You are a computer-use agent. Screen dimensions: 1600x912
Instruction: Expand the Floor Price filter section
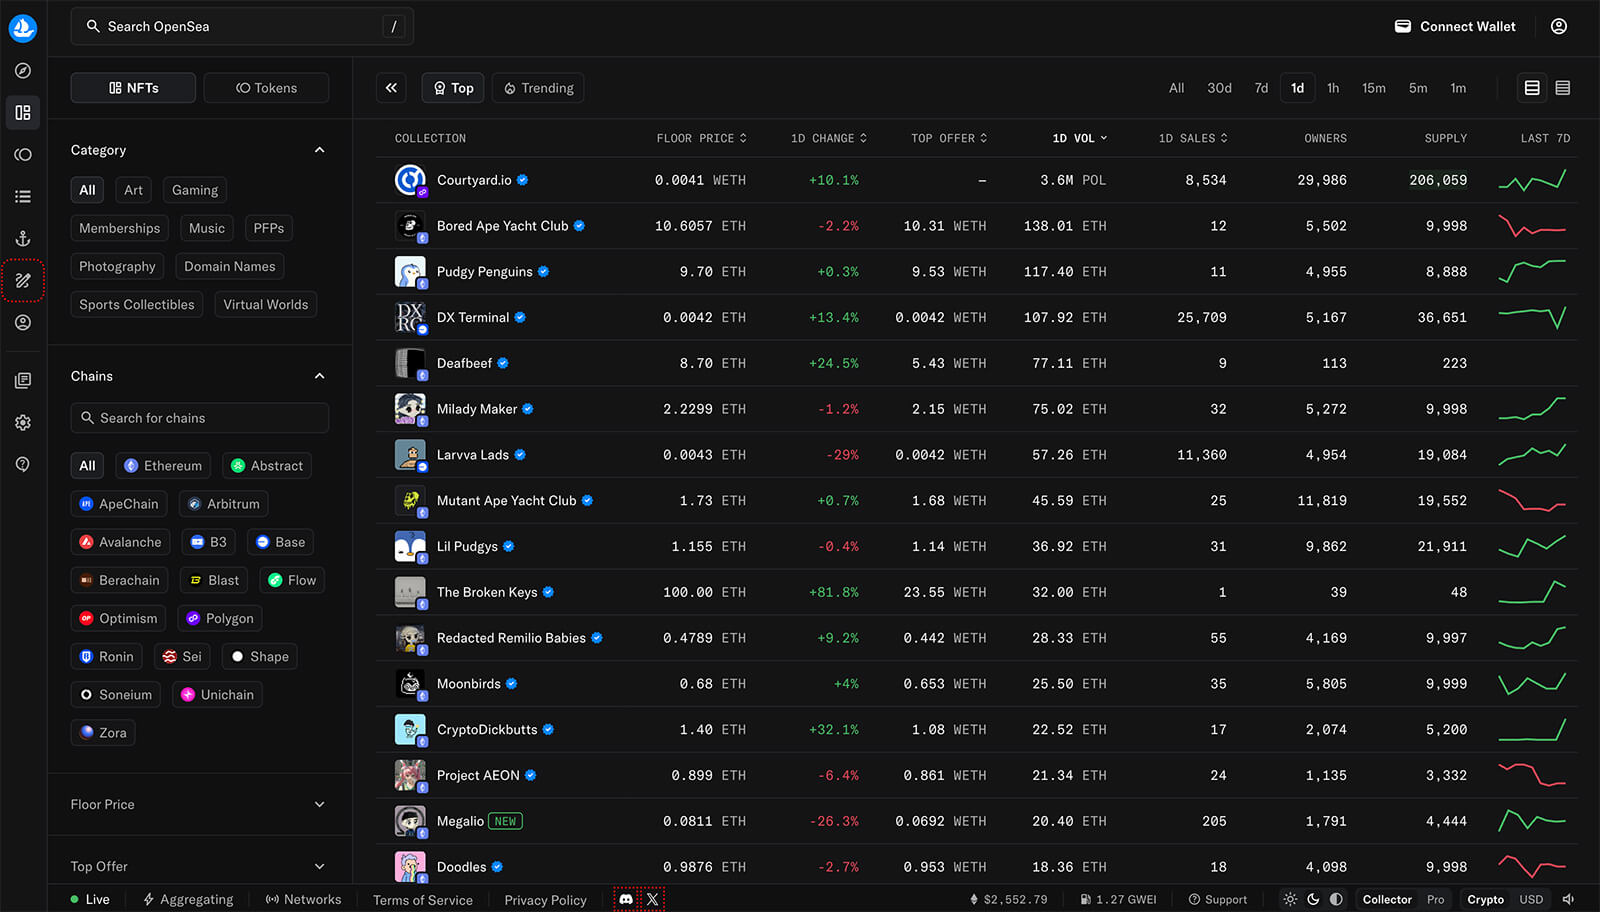pyautogui.click(x=319, y=804)
